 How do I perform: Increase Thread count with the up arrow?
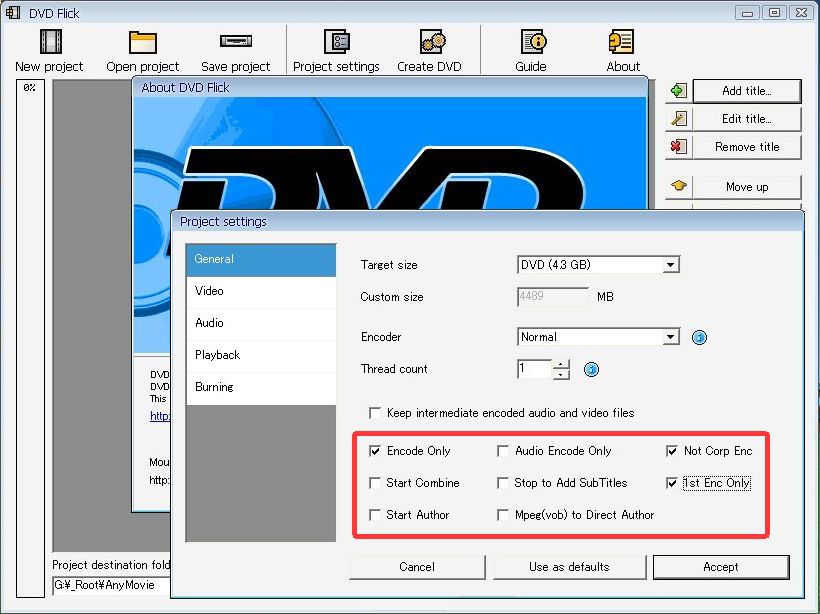(561, 364)
